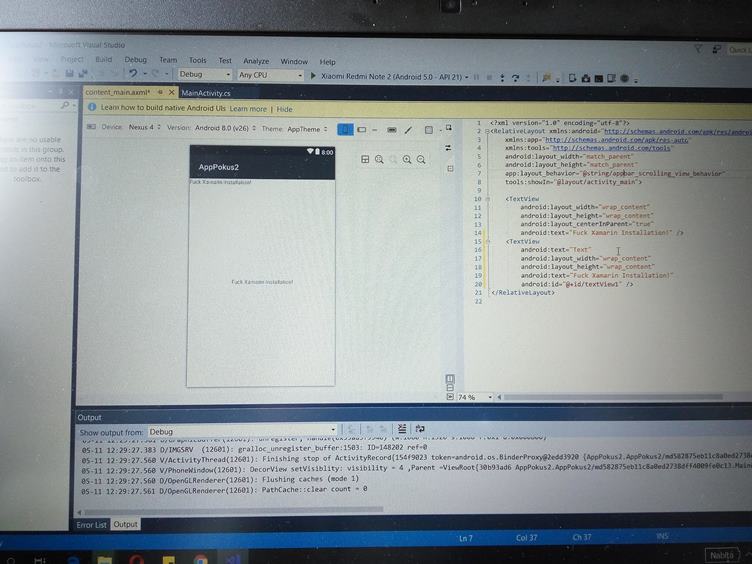752x564 pixels.
Task: Open the Any CPU platform dropdown
Action: 270,75
